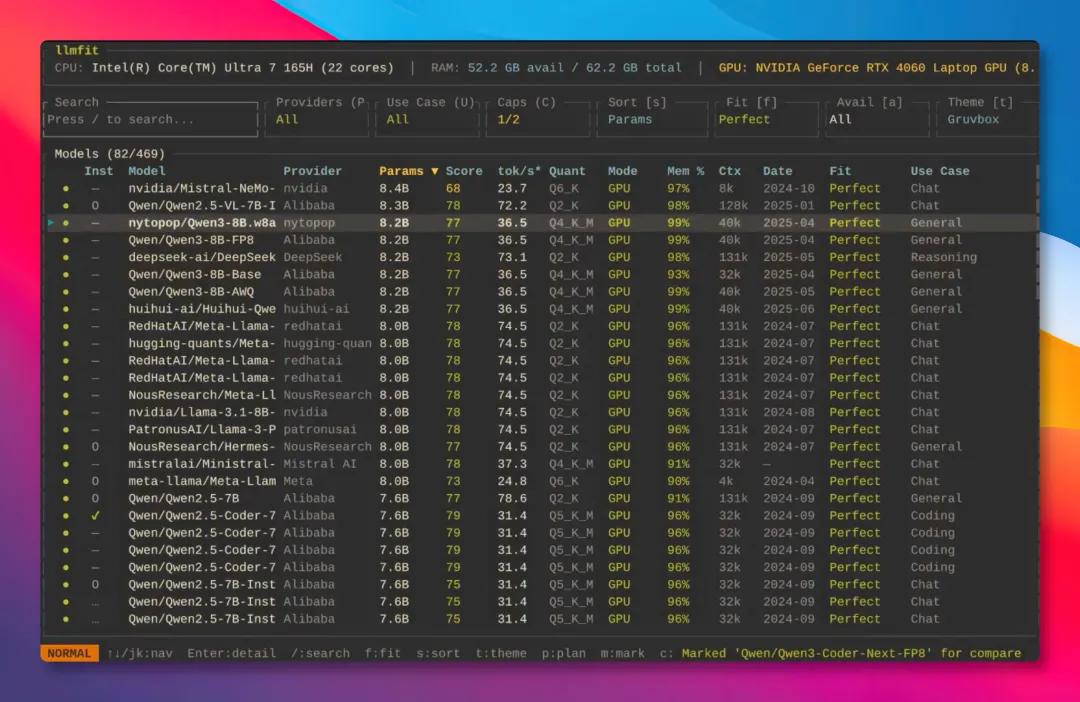
Task: Click the 128k context value
Action: (x=733, y=205)
